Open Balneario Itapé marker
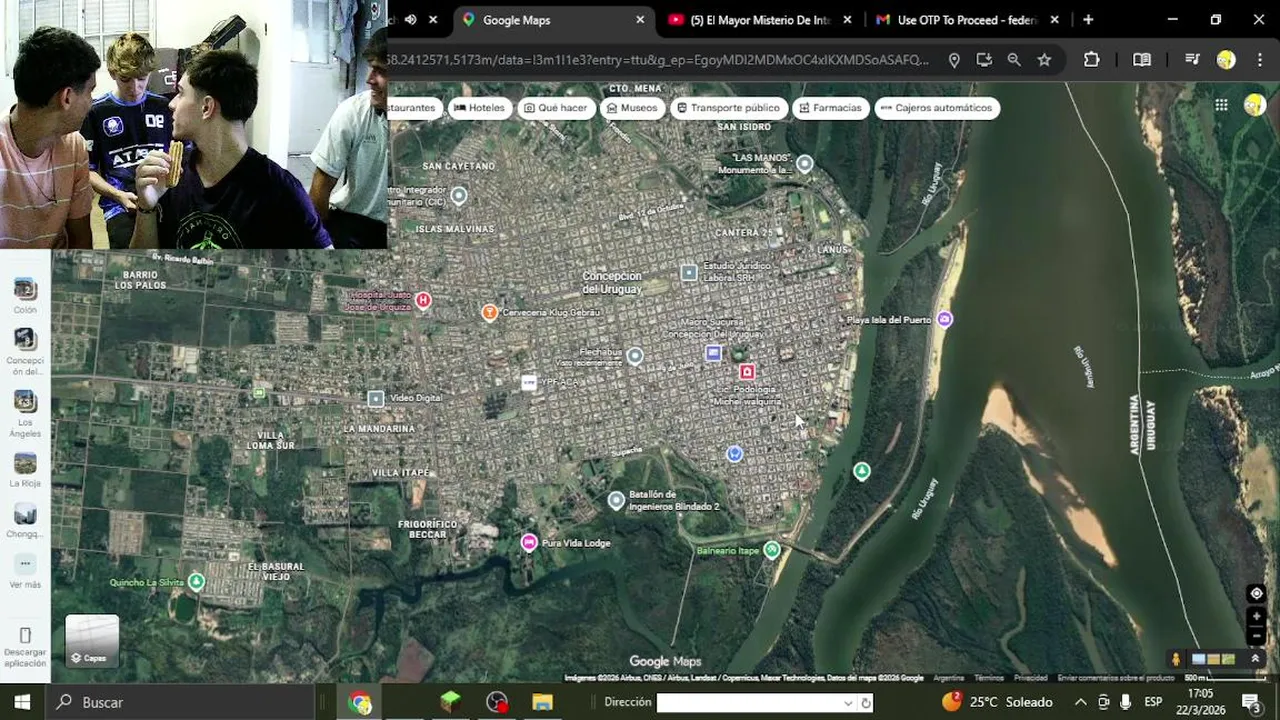Image resolution: width=1280 pixels, height=720 pixels. 771,549
